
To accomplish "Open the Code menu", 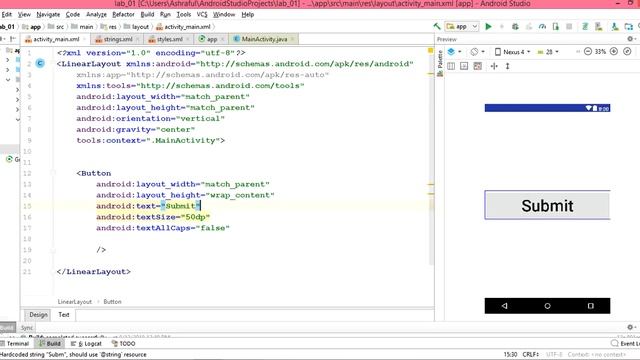I will click(x=73, y=14).
